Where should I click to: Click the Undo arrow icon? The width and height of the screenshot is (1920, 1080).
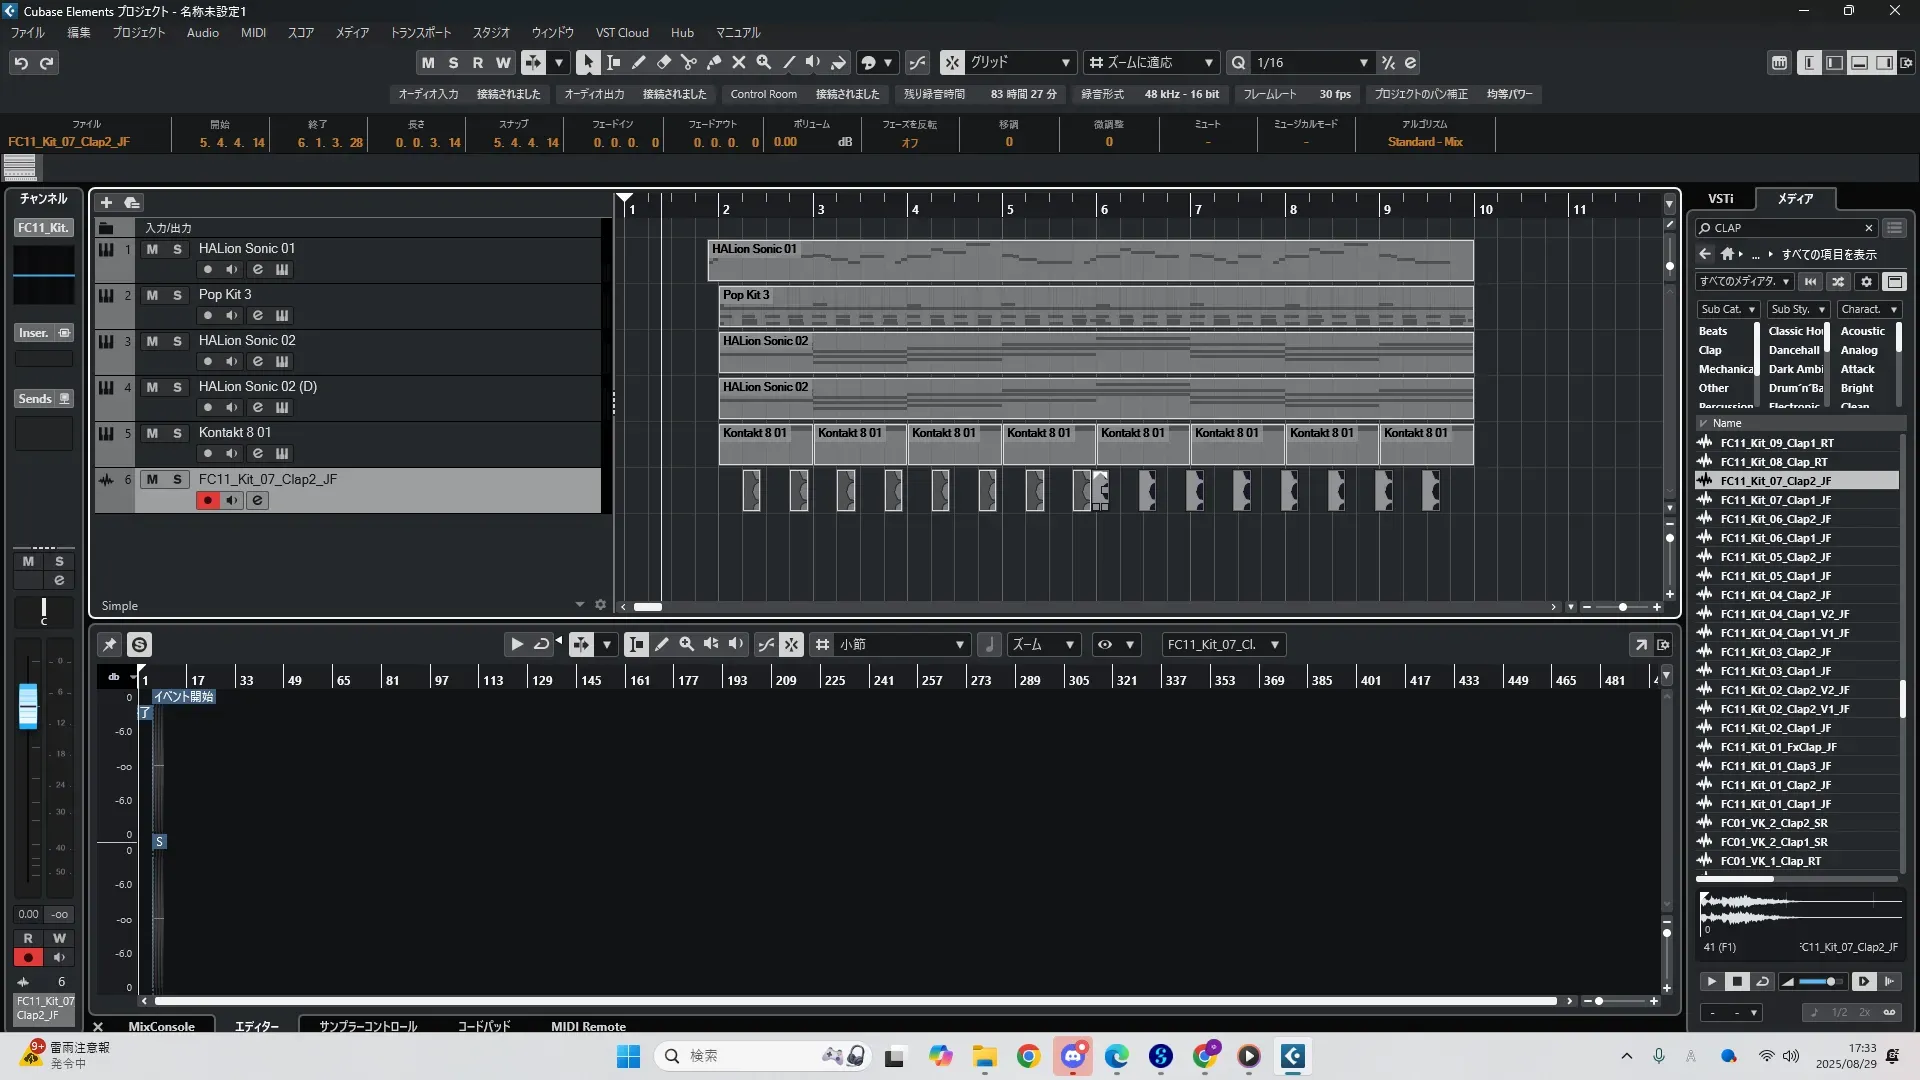point(21,63)
